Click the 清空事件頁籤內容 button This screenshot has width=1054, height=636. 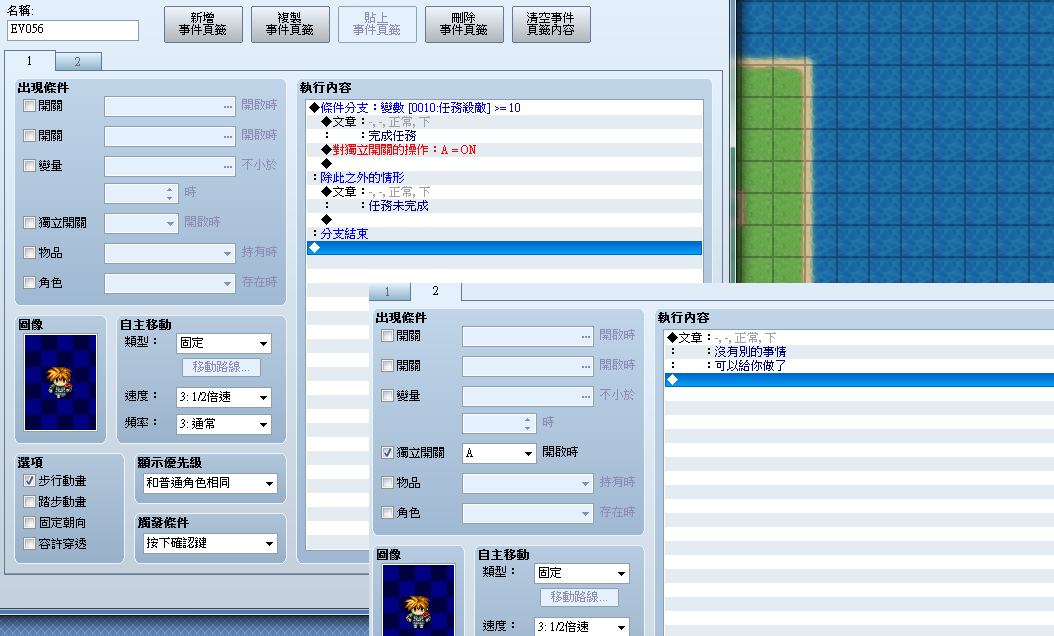(x=551, y=24)
